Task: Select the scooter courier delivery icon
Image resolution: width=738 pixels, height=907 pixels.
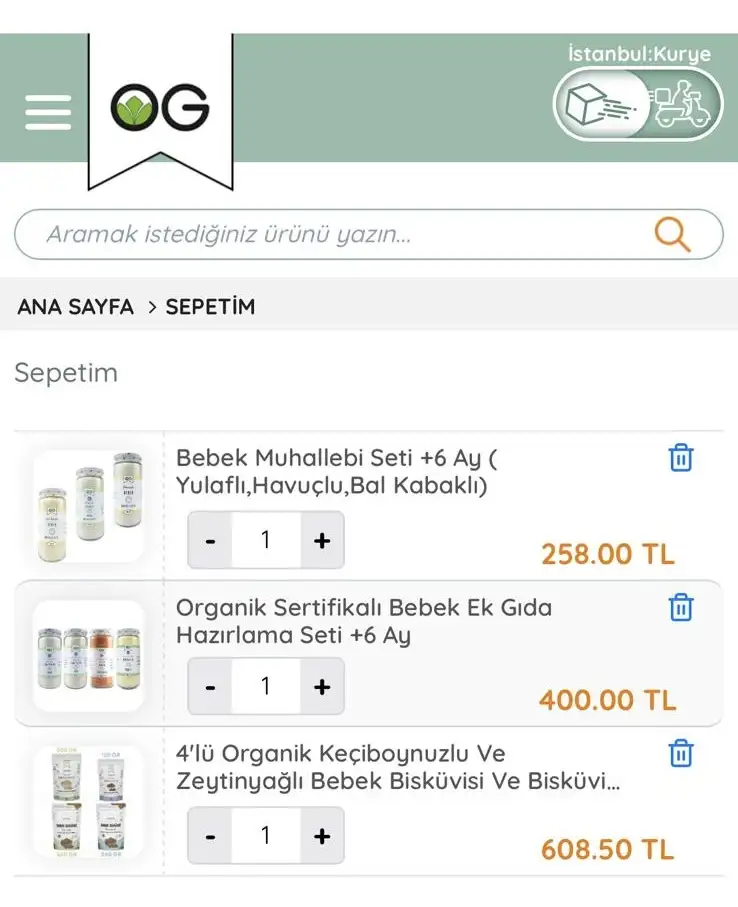Action: point(680,106)
